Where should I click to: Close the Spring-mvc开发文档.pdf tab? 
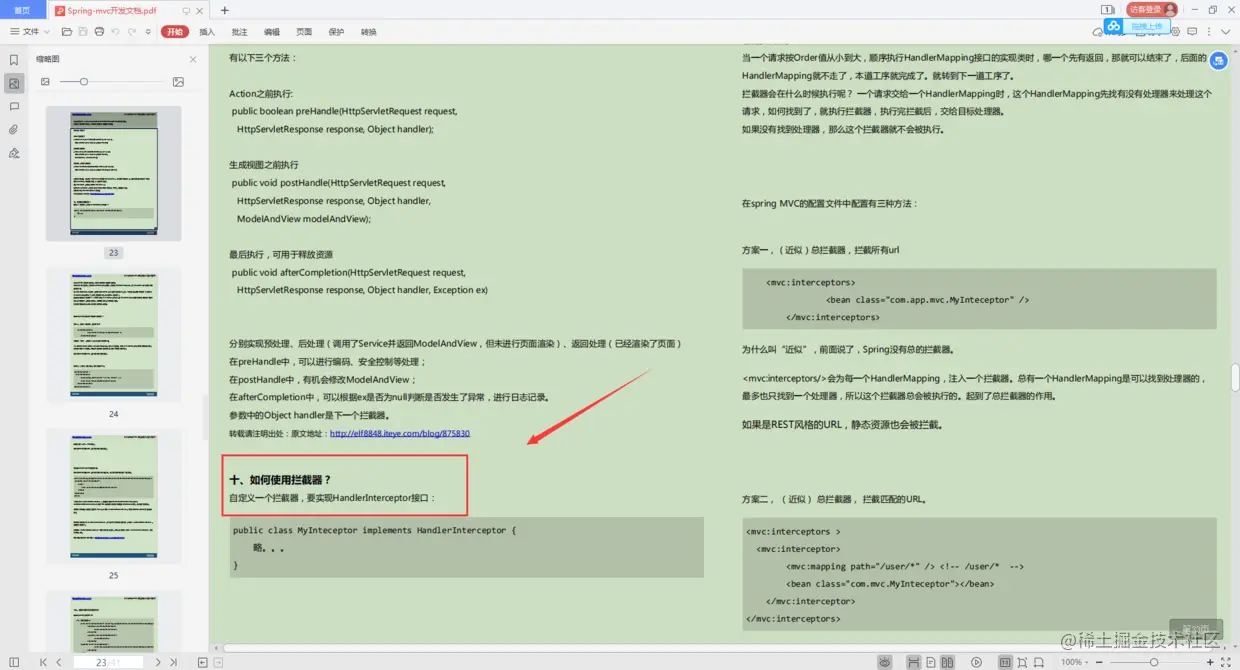[x=200, y=10]
